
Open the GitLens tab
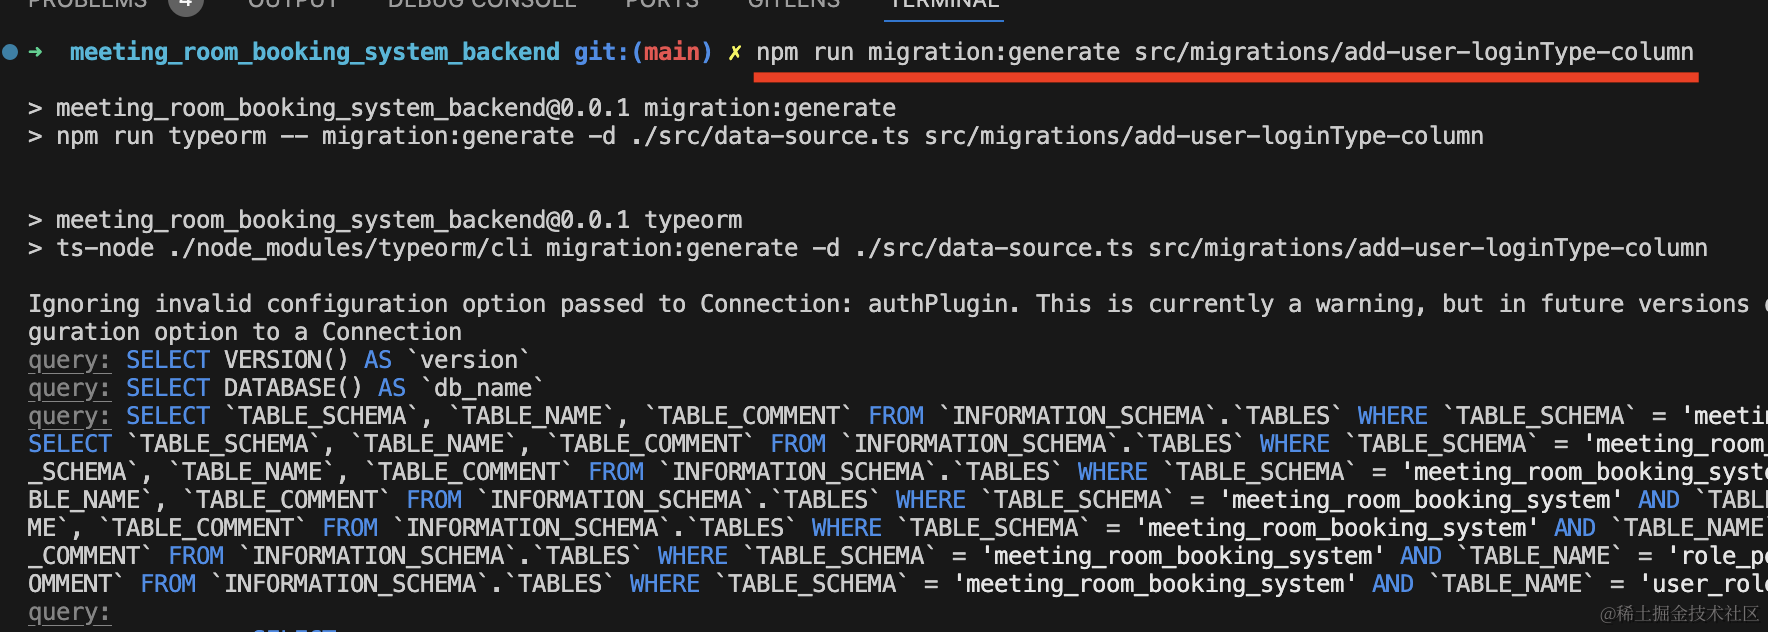coord(794,4)
